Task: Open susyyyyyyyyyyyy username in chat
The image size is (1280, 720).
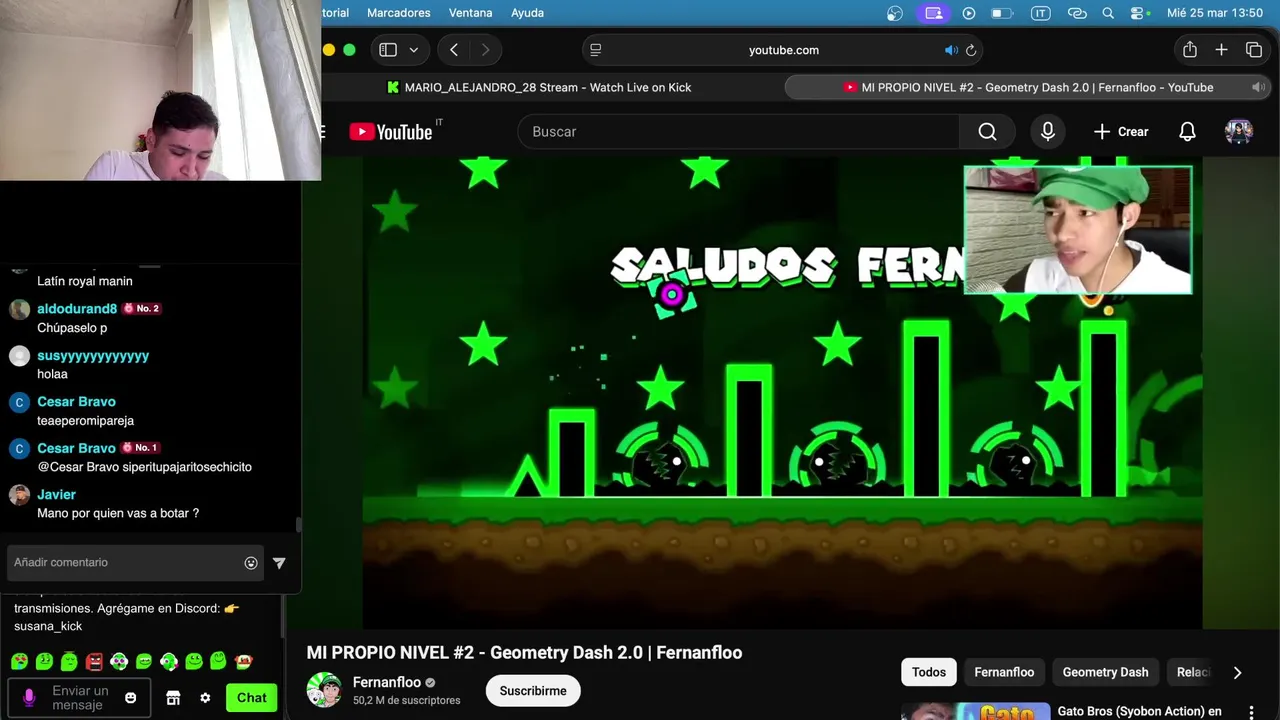Action: [x=93, y=356]
